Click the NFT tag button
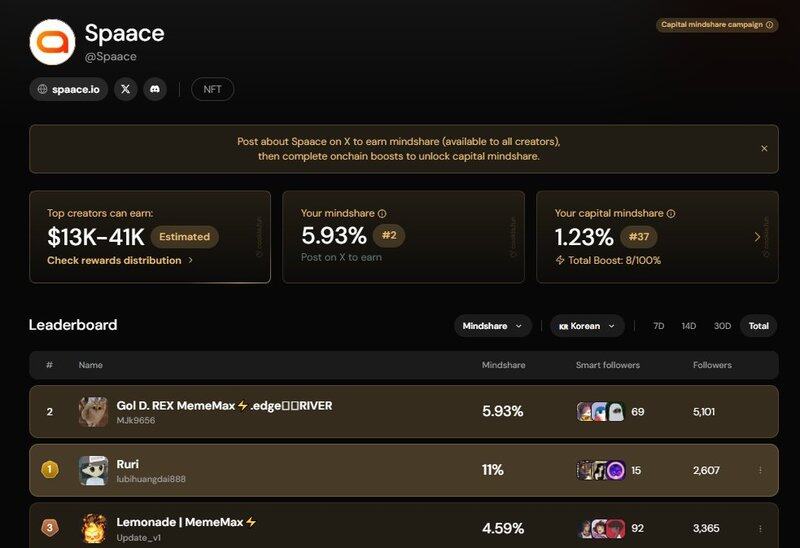Image resolution: width=800 pixels, height=548 pixels. [x=212, y=89]
